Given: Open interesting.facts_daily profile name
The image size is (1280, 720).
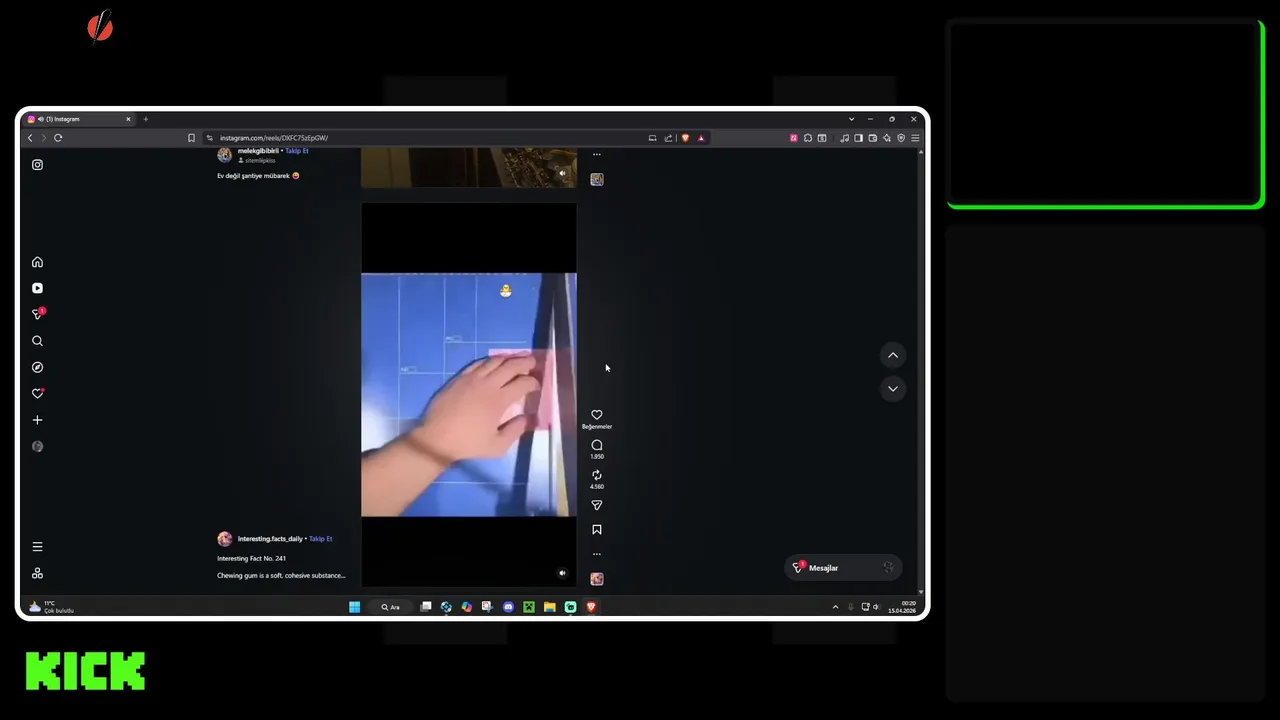Looking at the screenshot, I should pyautogui.click(x=270, y=539).
